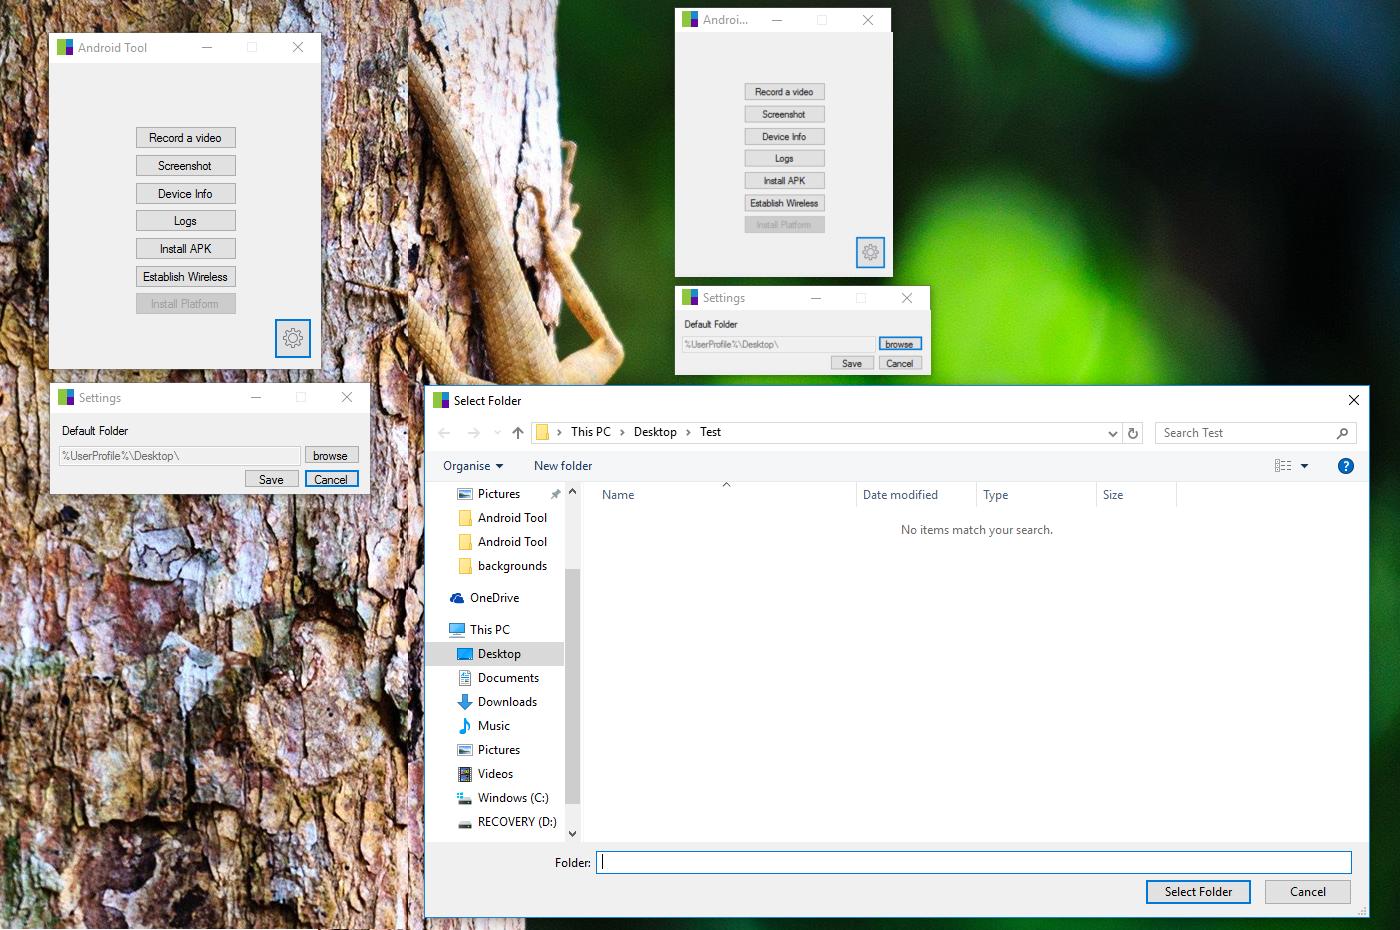The image size is (1400, 930).
Task: Open the Organise menu
Action: (470, 465)
